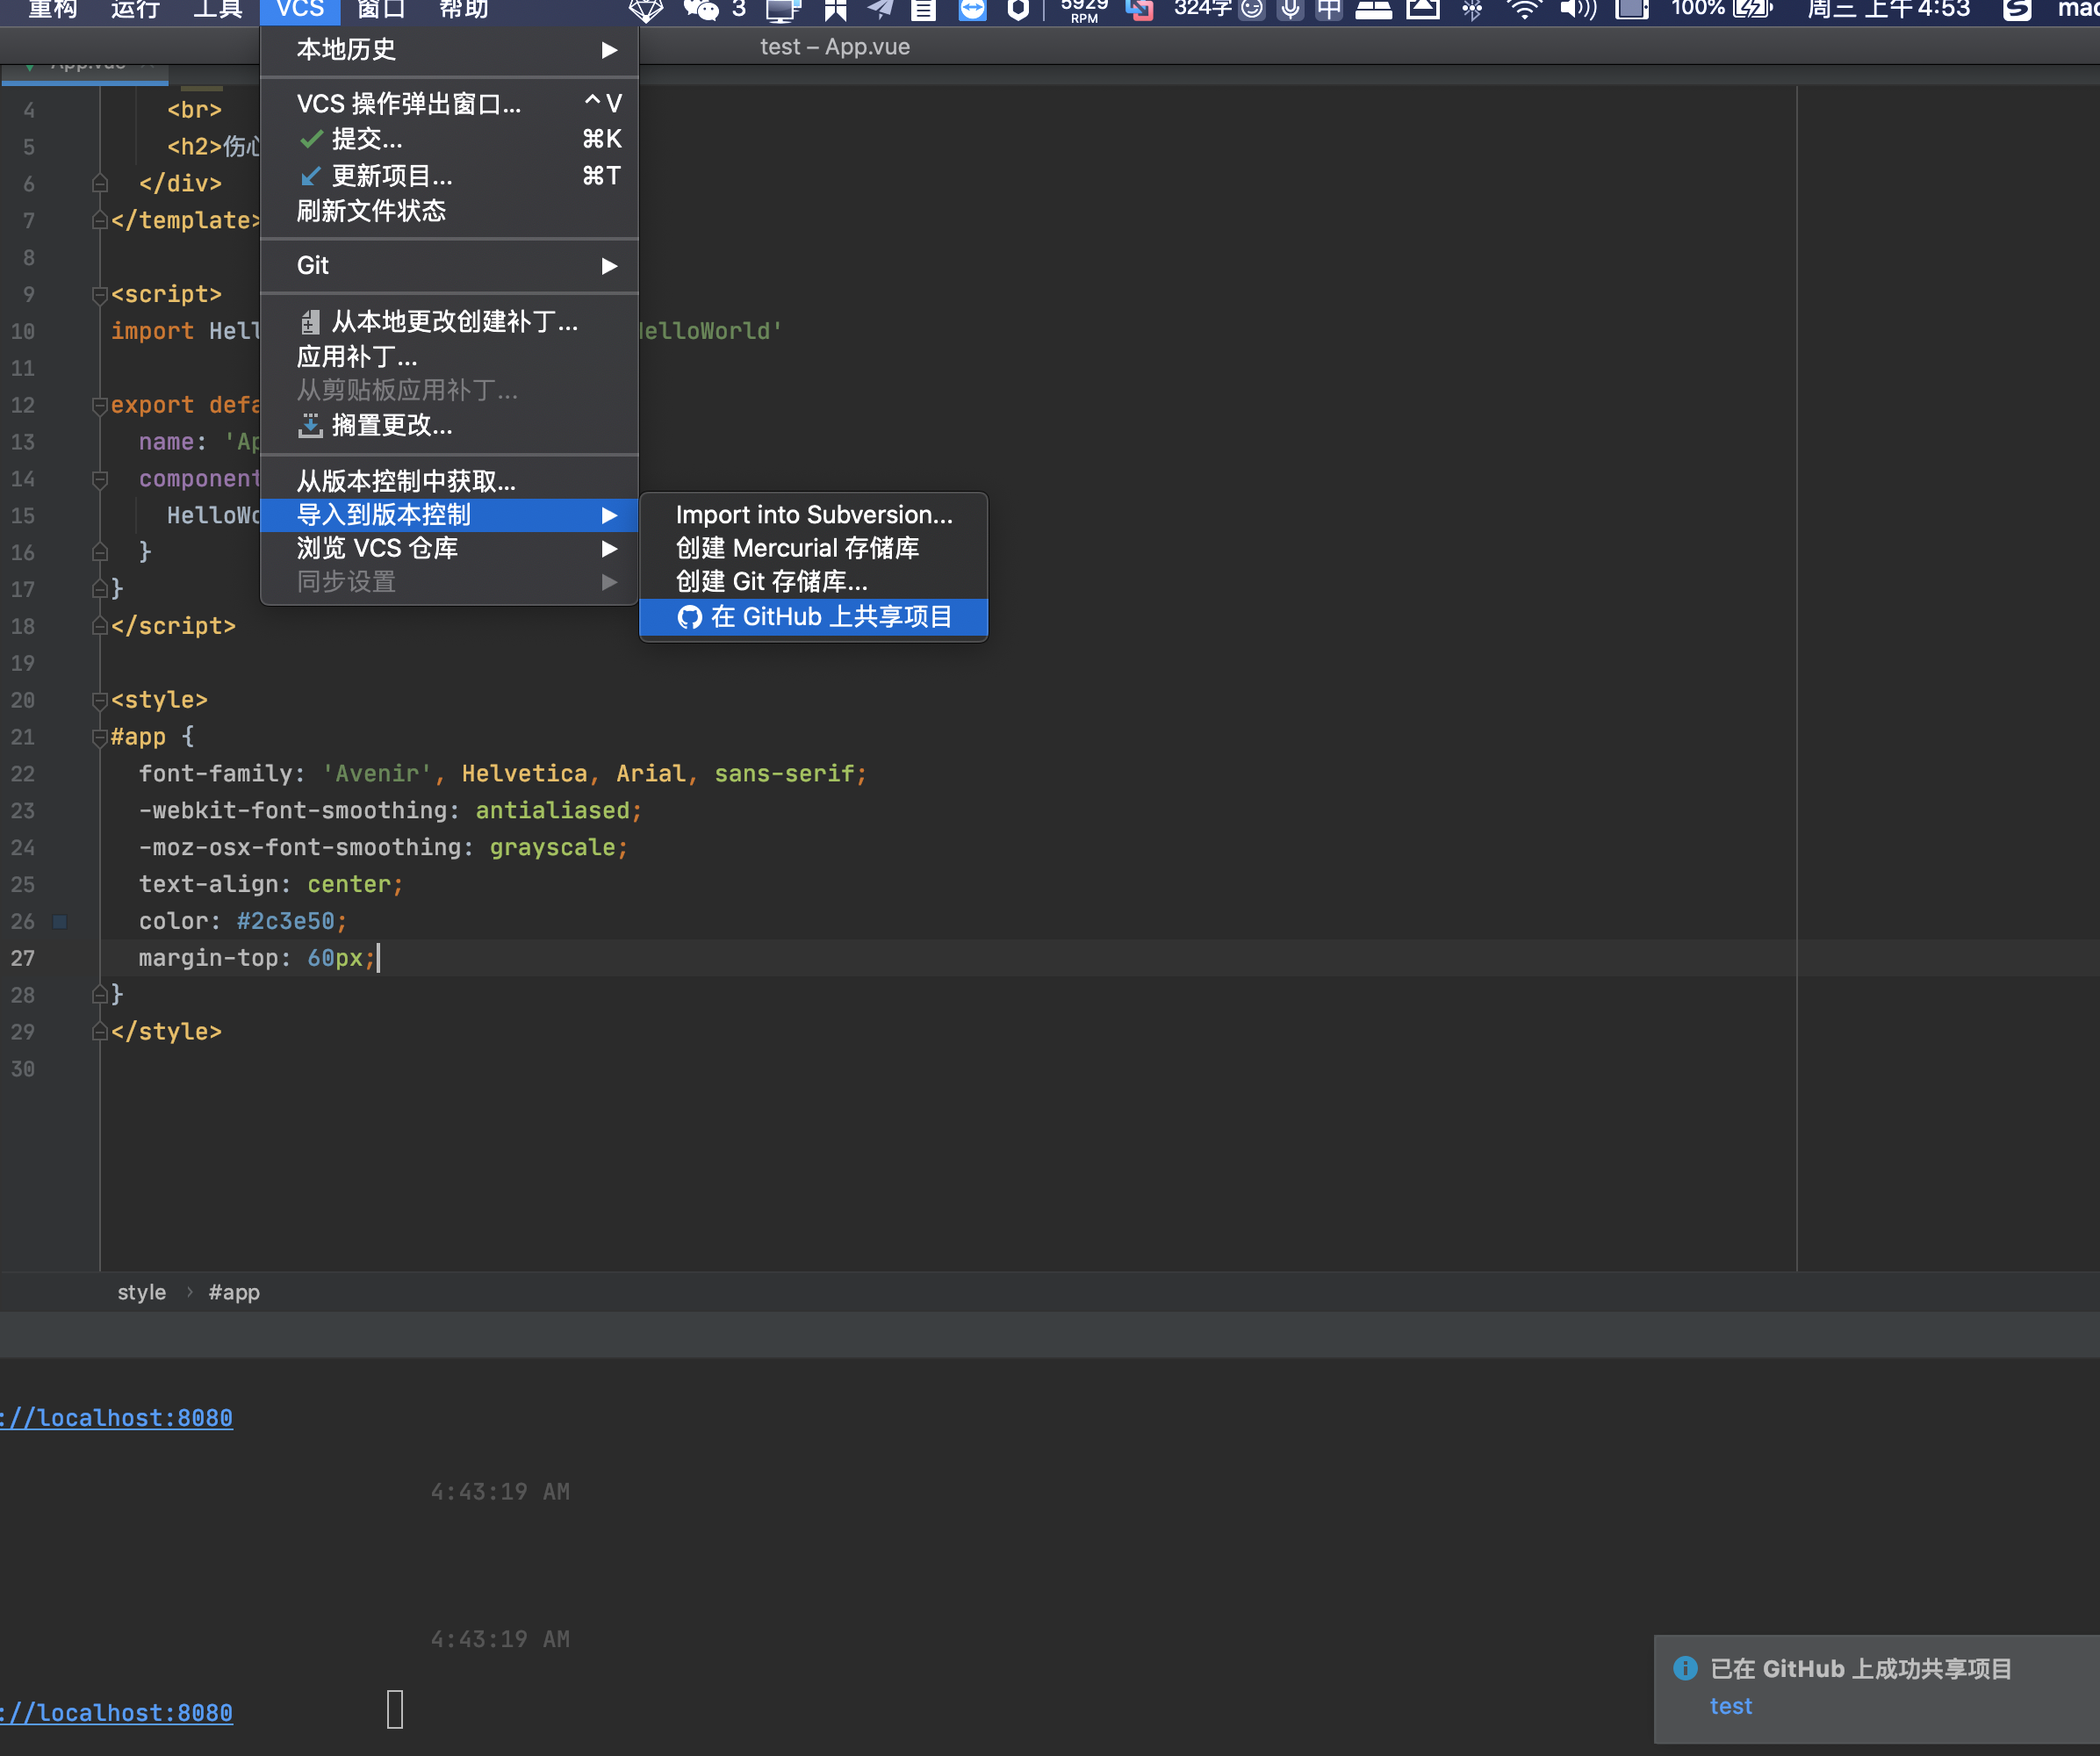Viewport: 2100px width, 1756px height.
Task: Expand the Git submenu arrow
Action: [609, 266]
